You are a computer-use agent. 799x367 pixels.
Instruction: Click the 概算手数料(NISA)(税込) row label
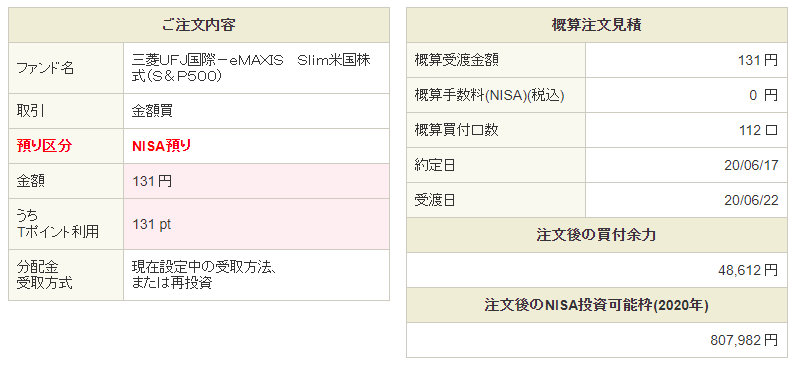pos(490,95)
